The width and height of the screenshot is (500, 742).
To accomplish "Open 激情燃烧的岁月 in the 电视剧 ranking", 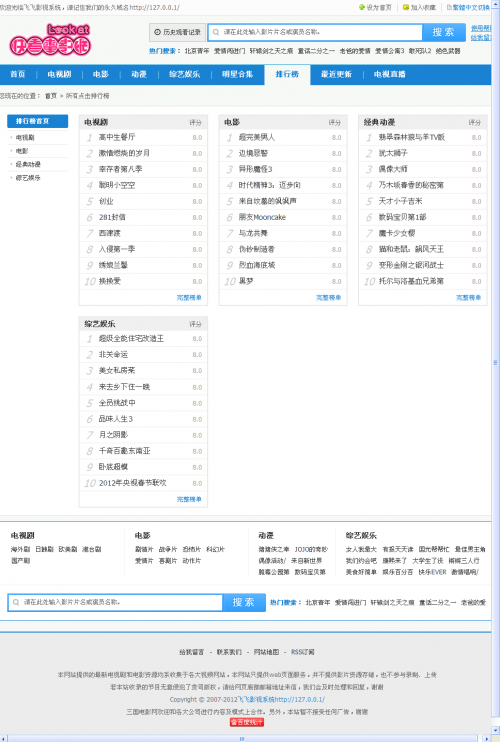I will pos(124,153).
